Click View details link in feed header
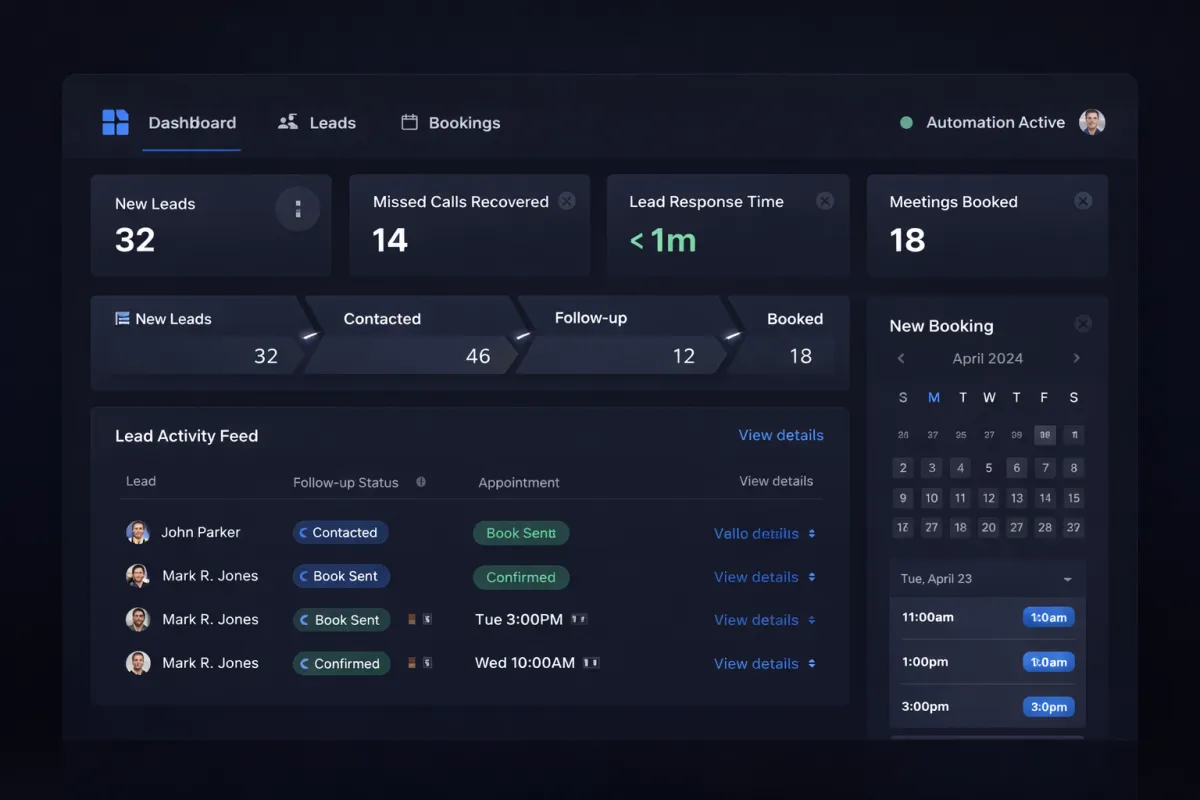 [780, 435]
